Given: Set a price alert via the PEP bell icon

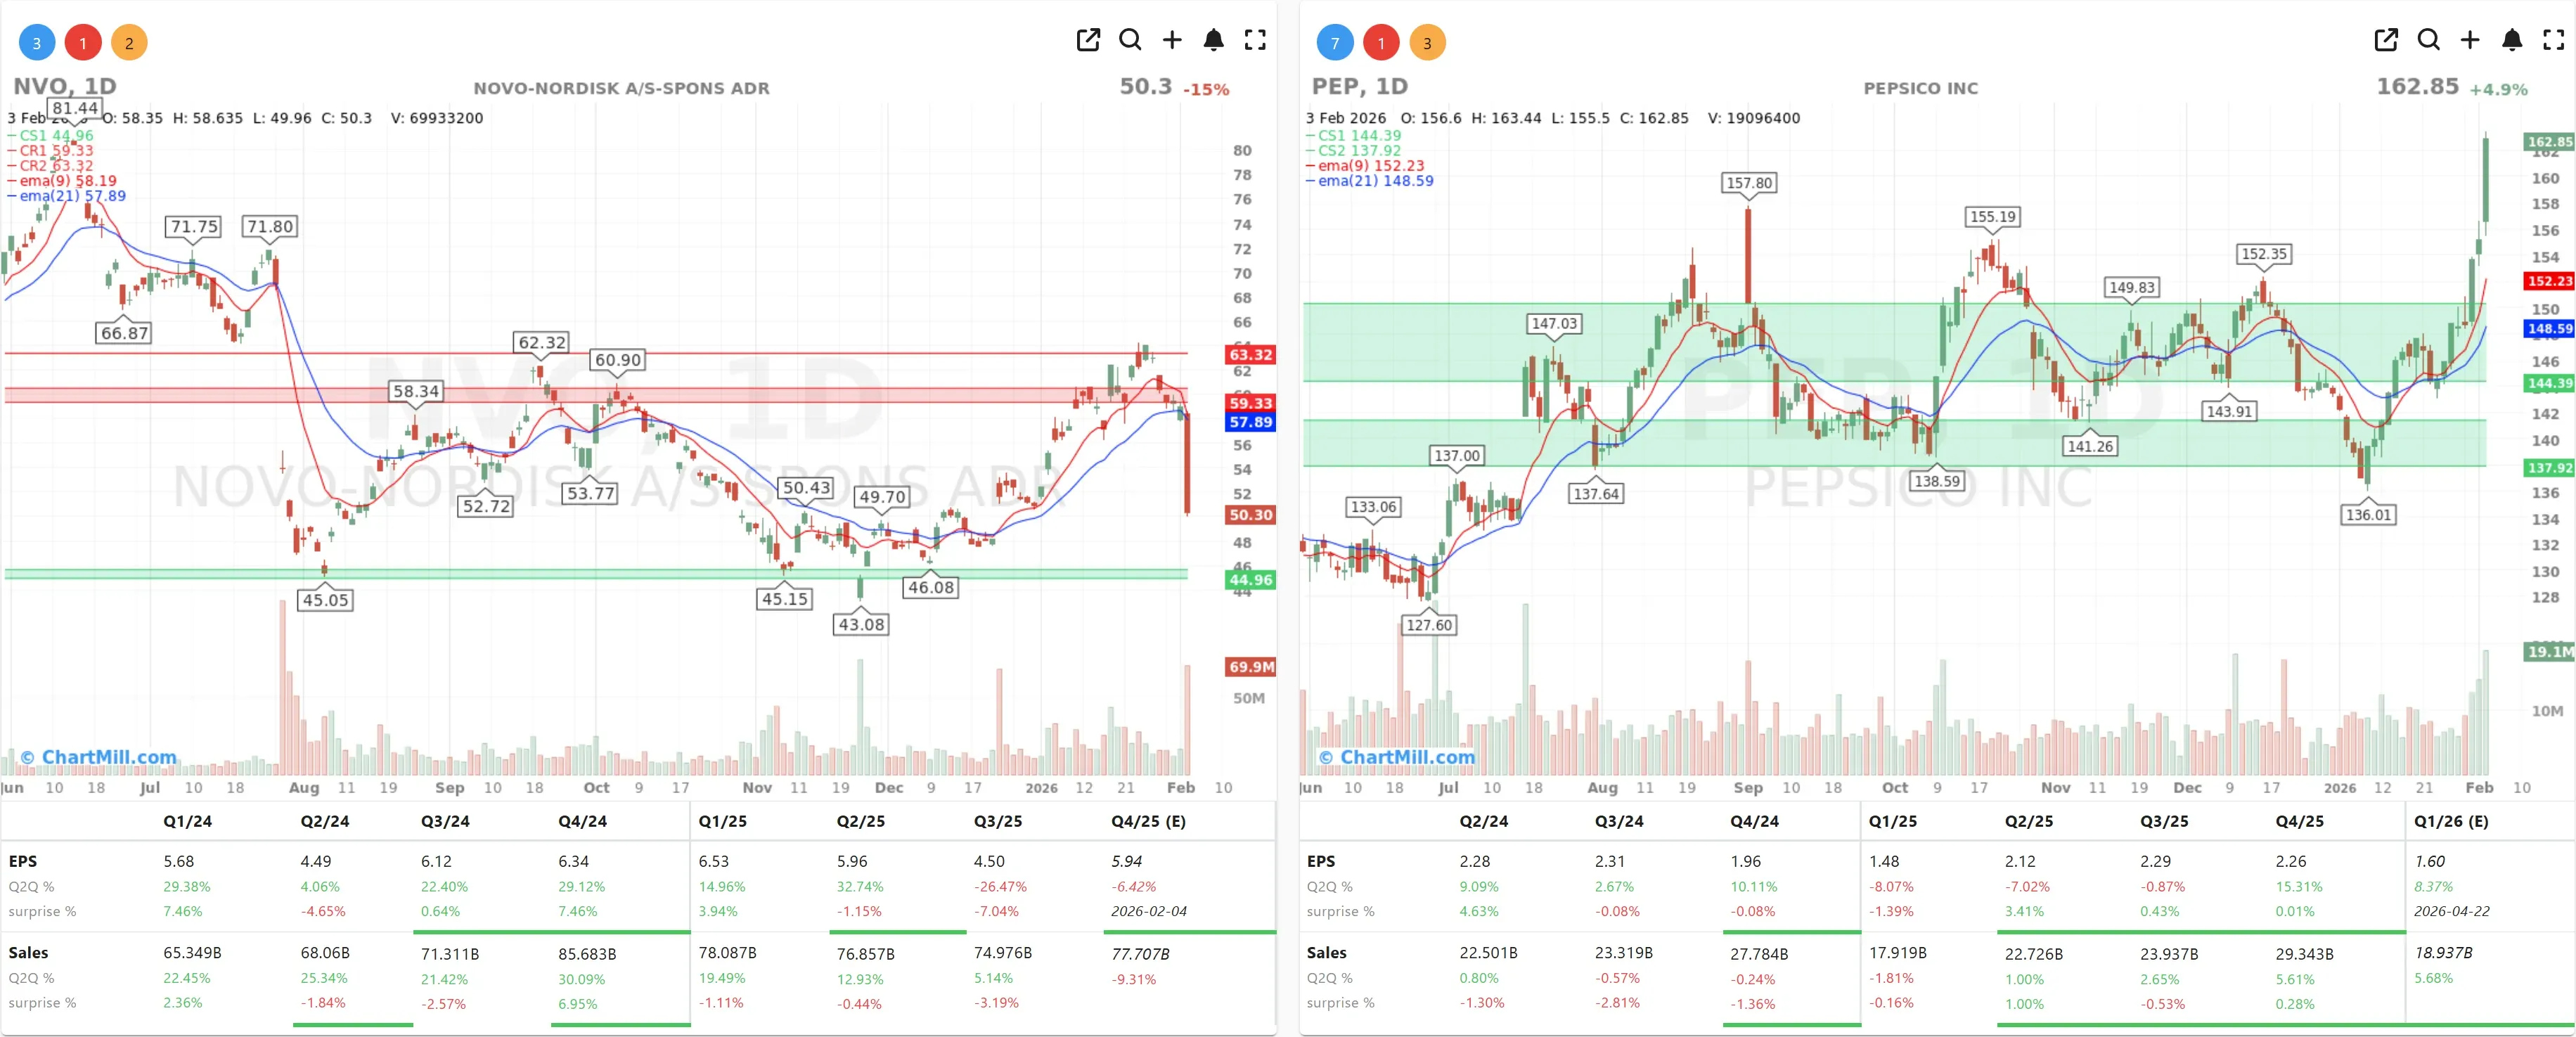Looking at the screenshot, I should click(2513, 40).
